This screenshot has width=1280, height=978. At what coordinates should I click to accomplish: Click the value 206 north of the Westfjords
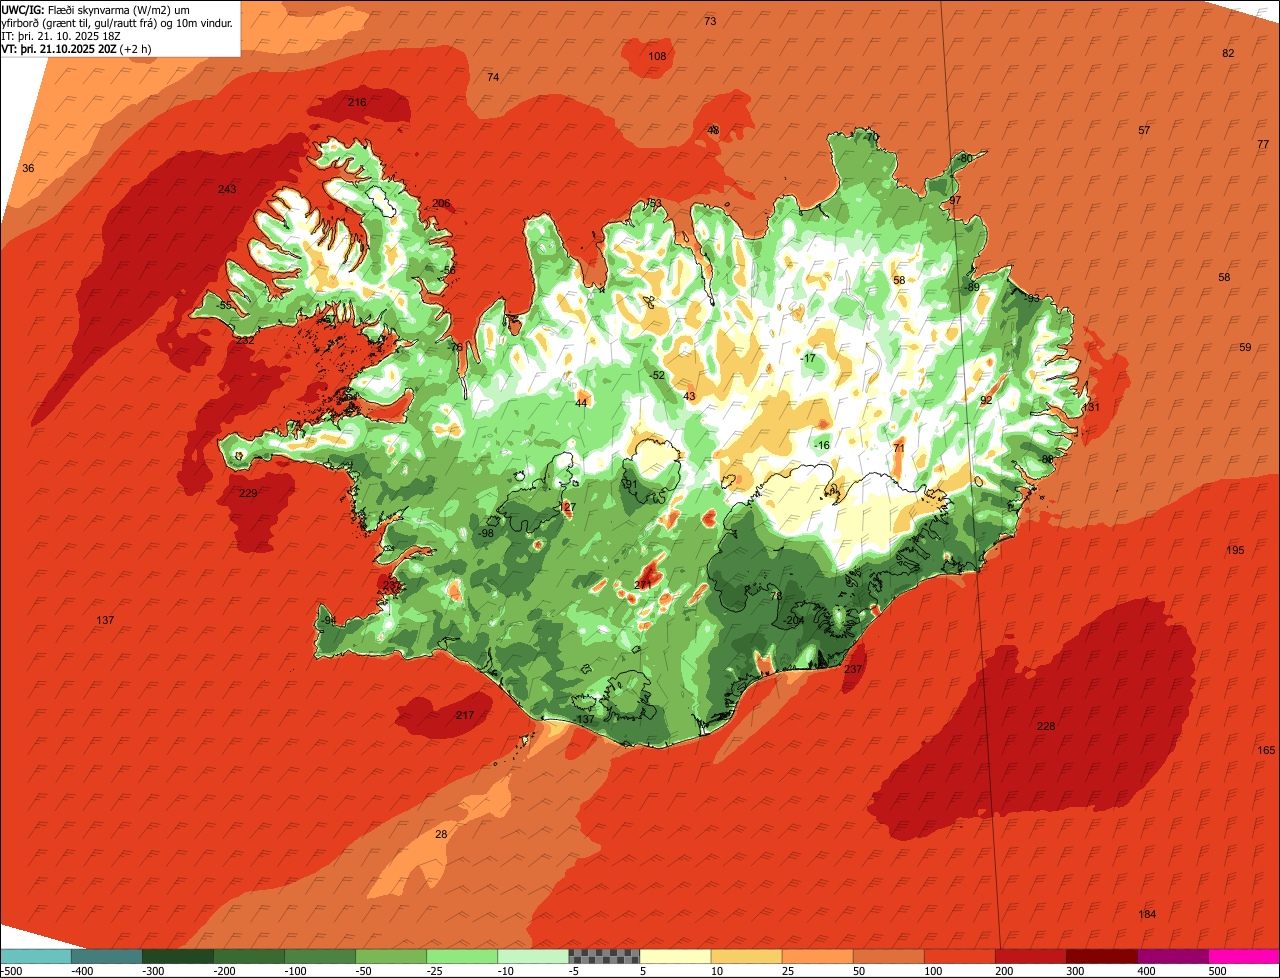441,204
